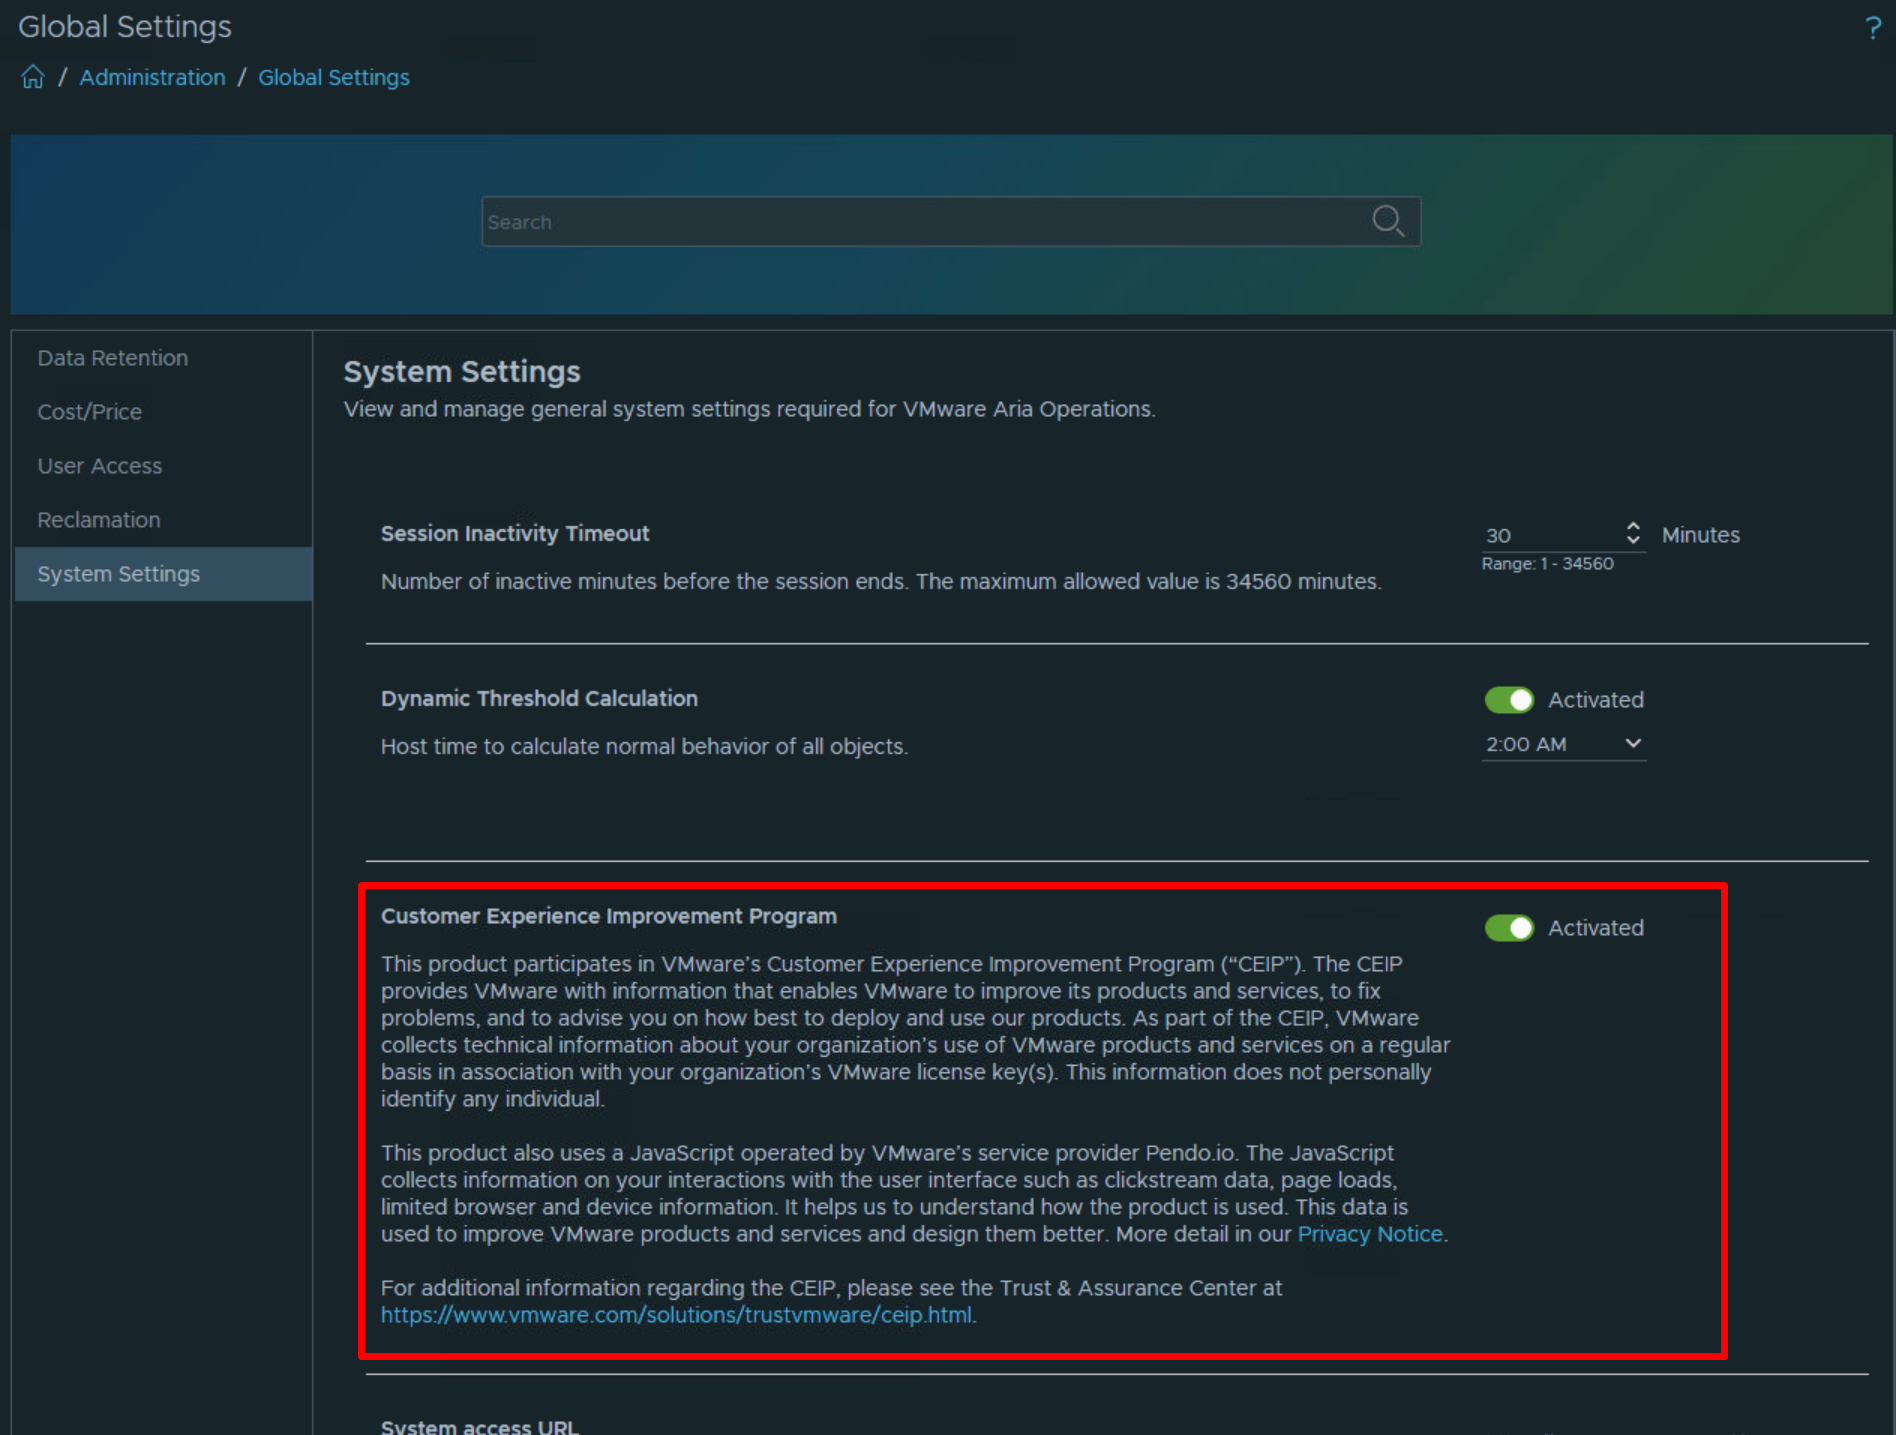This screenshot has height=1435, width=1896.
Task: Select the System Settings sidebar entry
Action: [118, 573]
